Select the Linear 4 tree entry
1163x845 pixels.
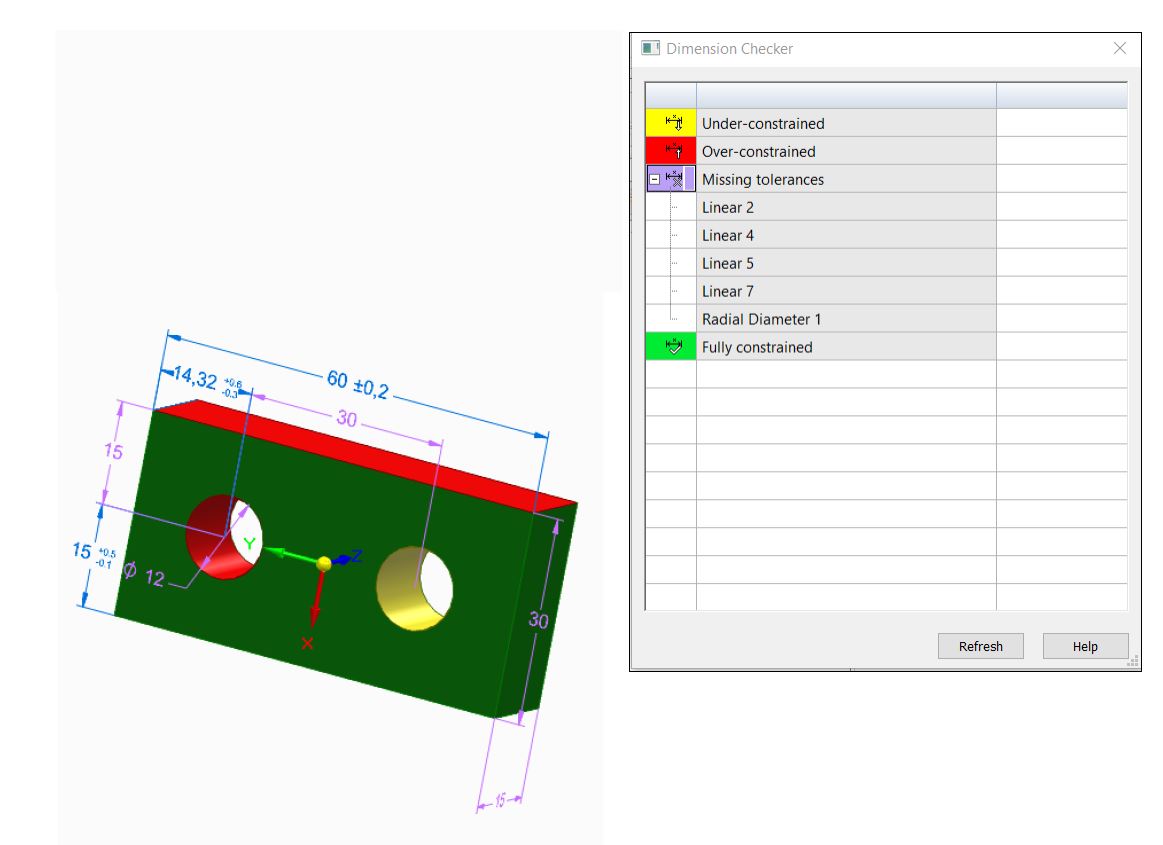tap(727, 235)
